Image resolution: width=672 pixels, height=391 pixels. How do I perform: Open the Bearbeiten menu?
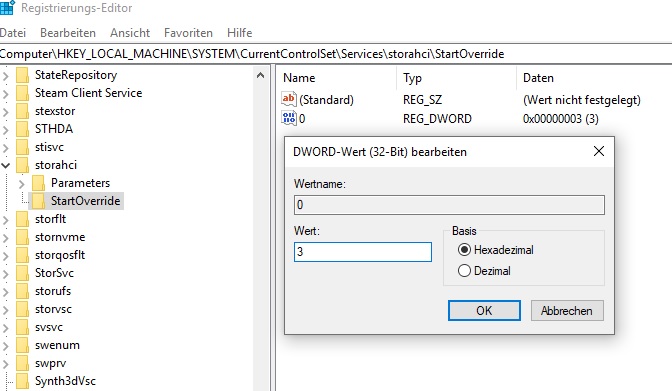point(68,33)
